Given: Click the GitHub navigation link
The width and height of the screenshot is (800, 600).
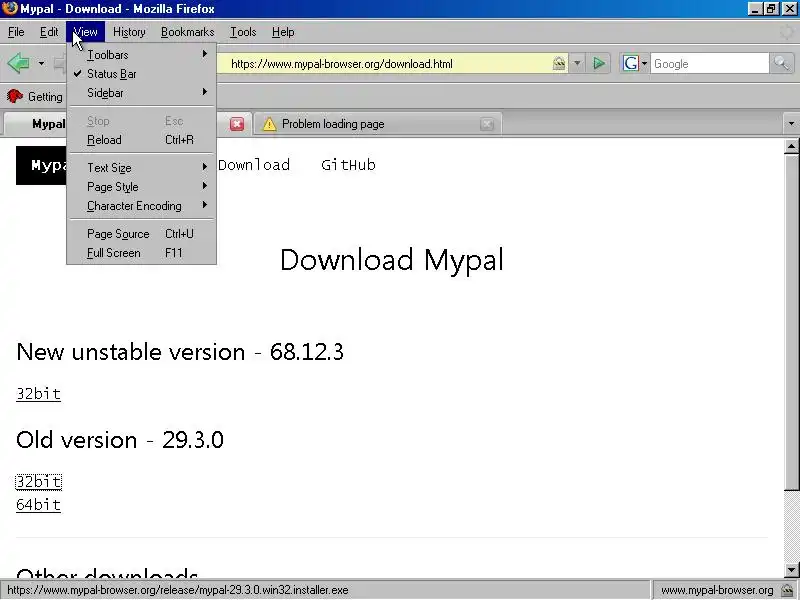Looking at the screenshot, I should (x=348, y=165).
